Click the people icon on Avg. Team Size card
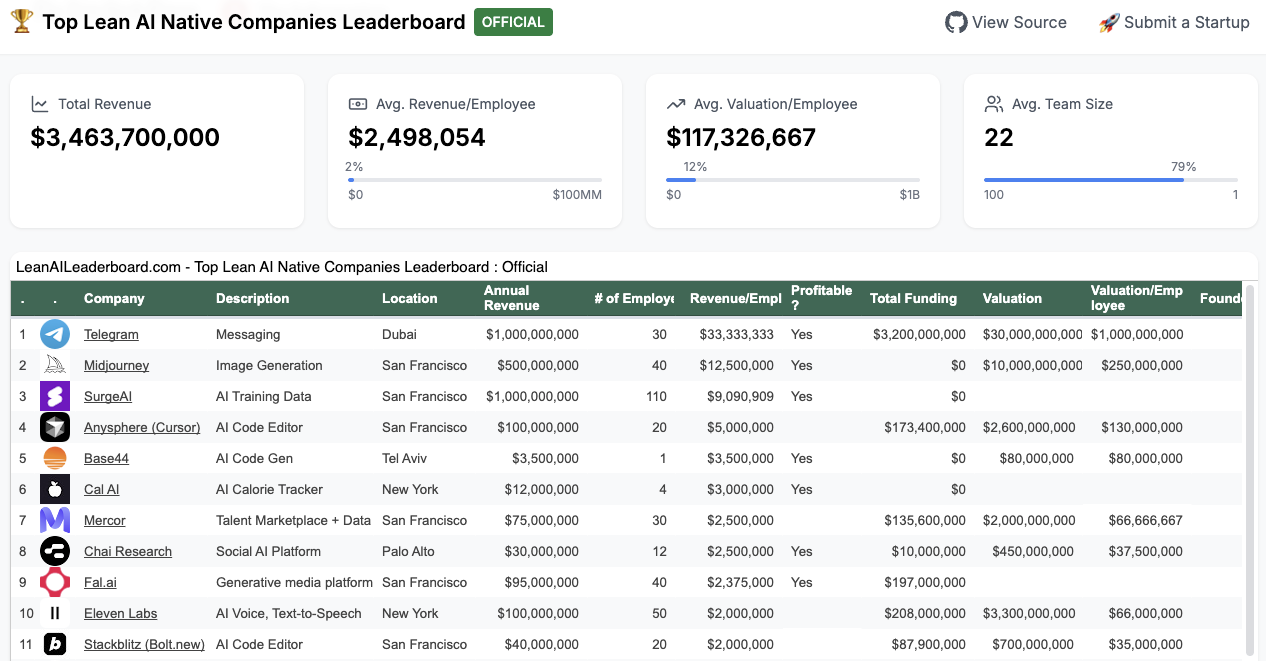Image resolution: width=1266 pixels, height=661 pixels. (x=993, y=103)
